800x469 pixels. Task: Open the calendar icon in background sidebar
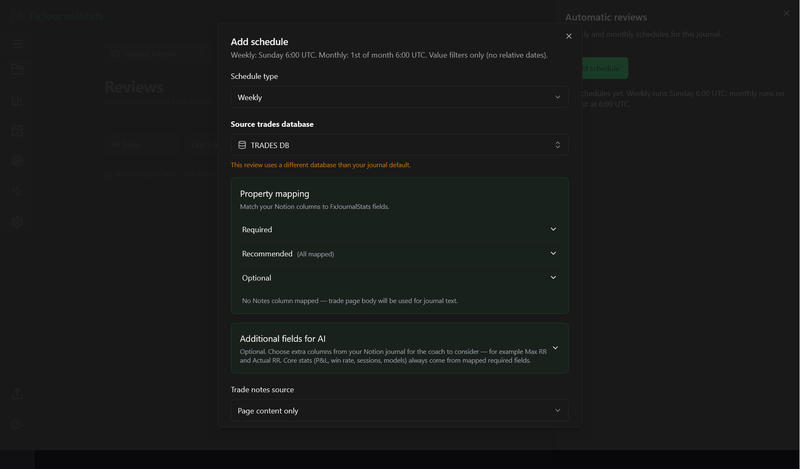pos(17,131)
